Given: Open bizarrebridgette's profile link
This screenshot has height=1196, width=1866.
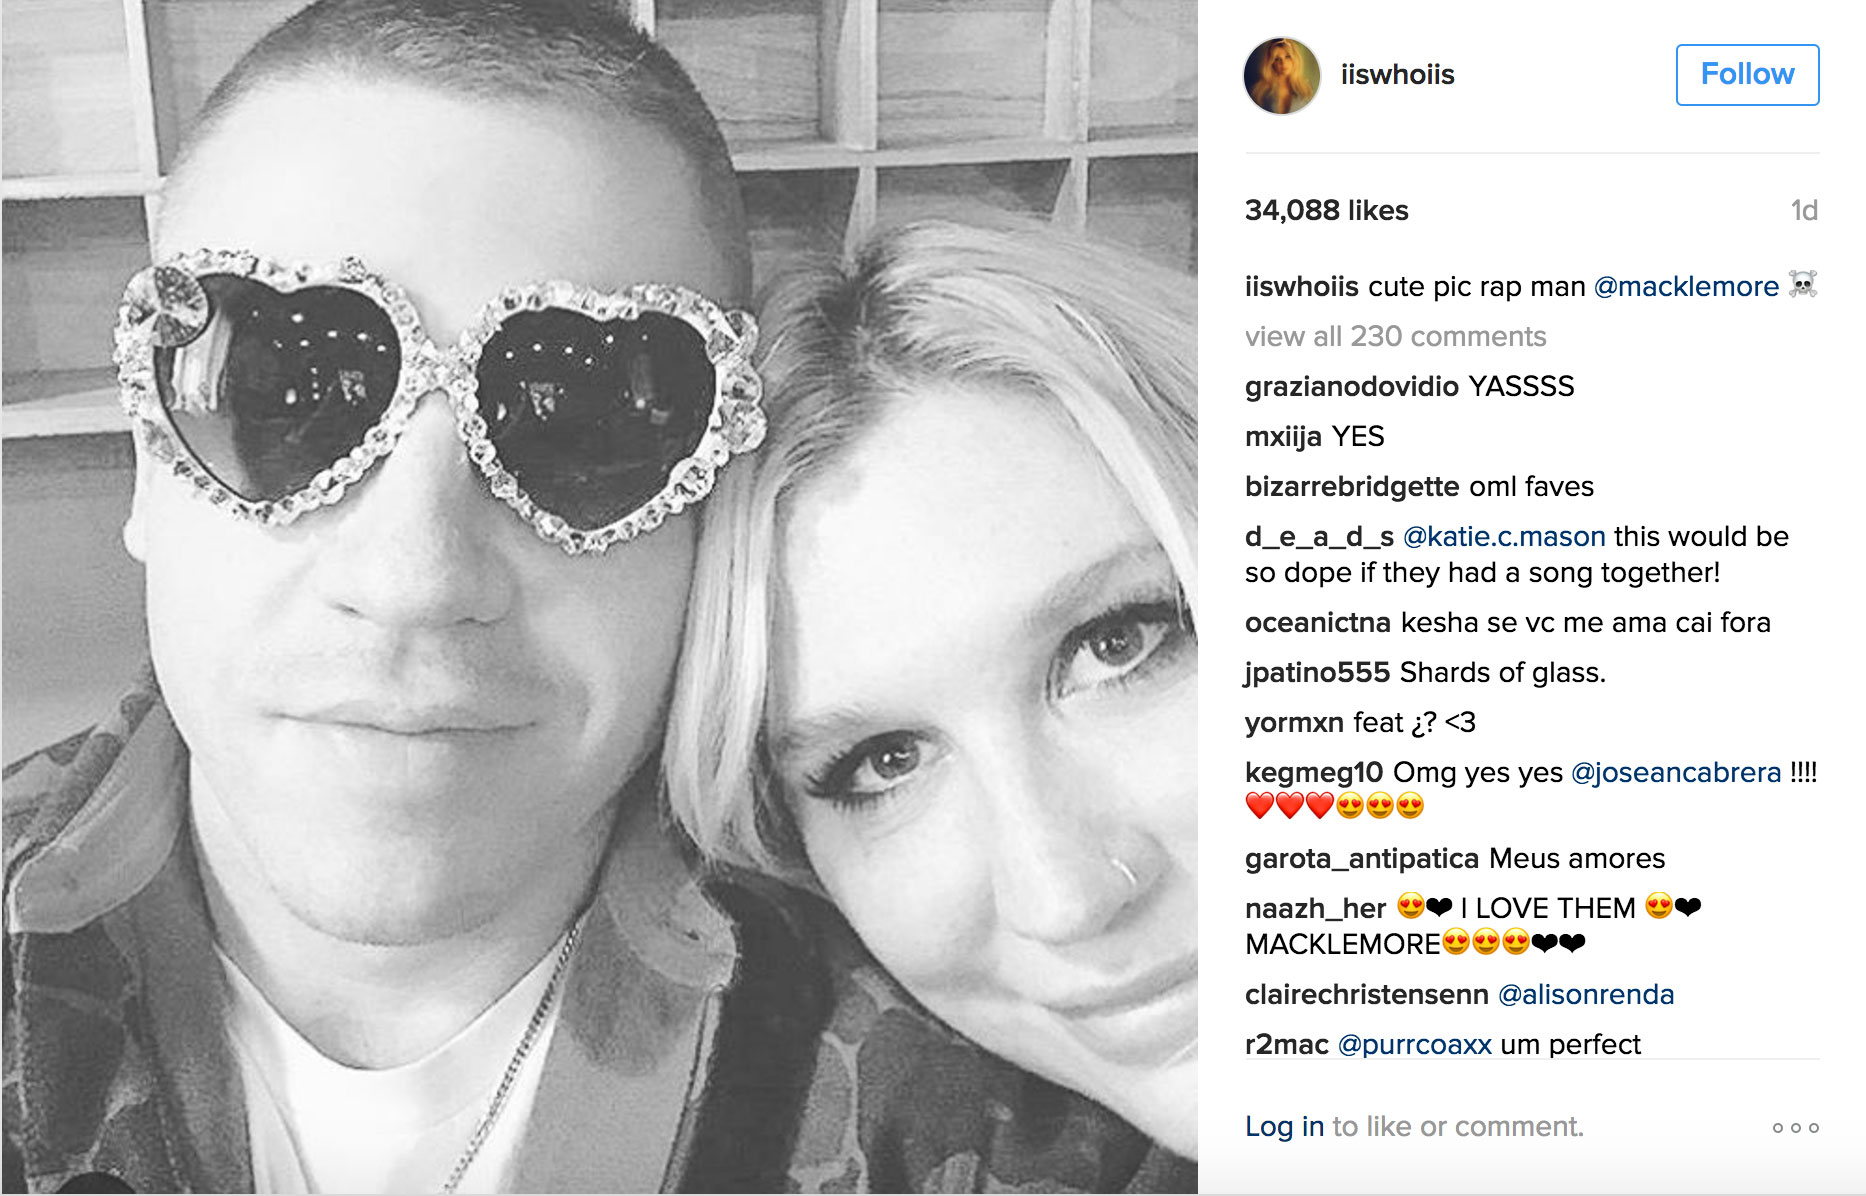Looking at the screenshot, I should coord(1352,487).
